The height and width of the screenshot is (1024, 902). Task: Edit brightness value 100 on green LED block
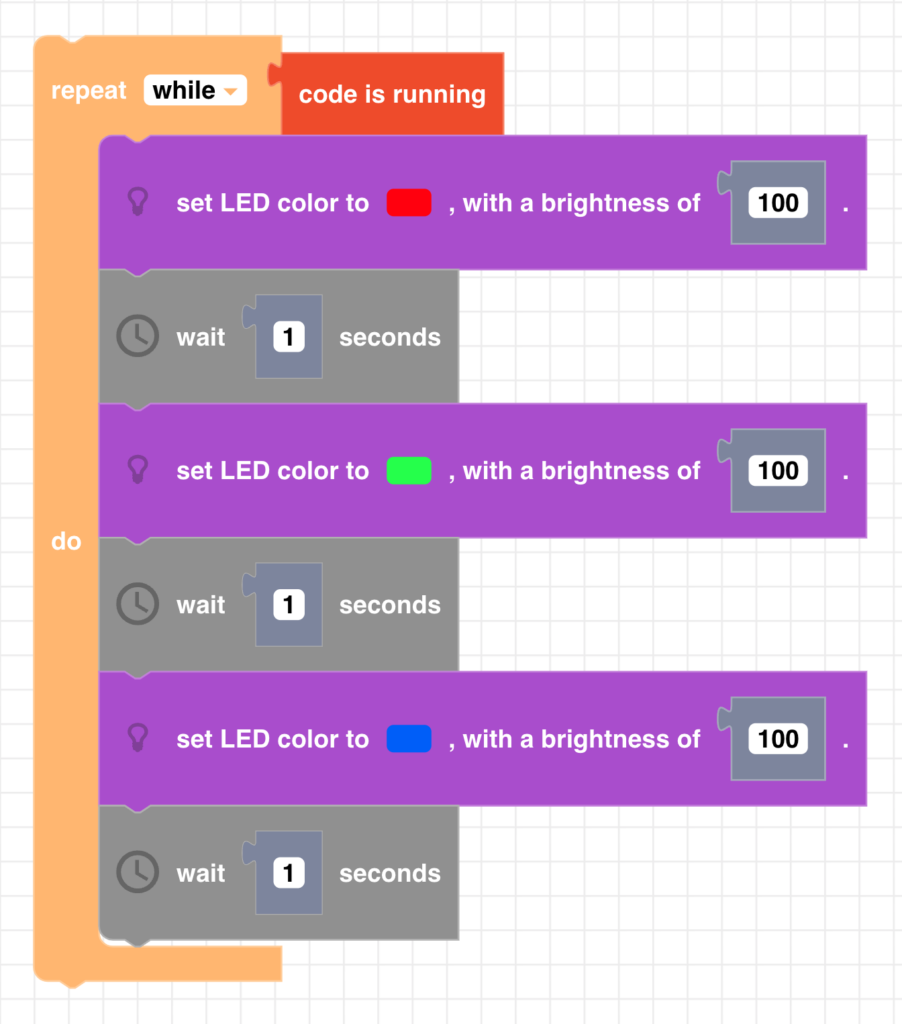click(778, 471)
